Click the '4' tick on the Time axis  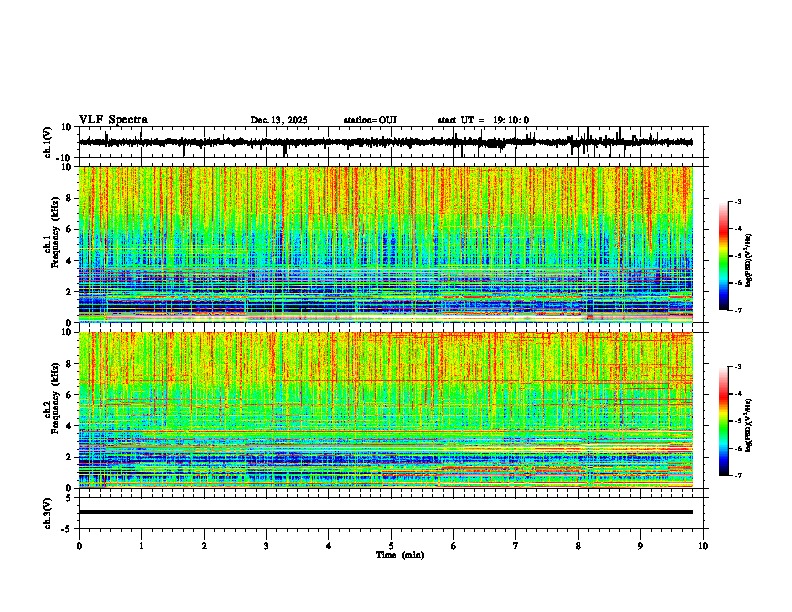[329, 546]
